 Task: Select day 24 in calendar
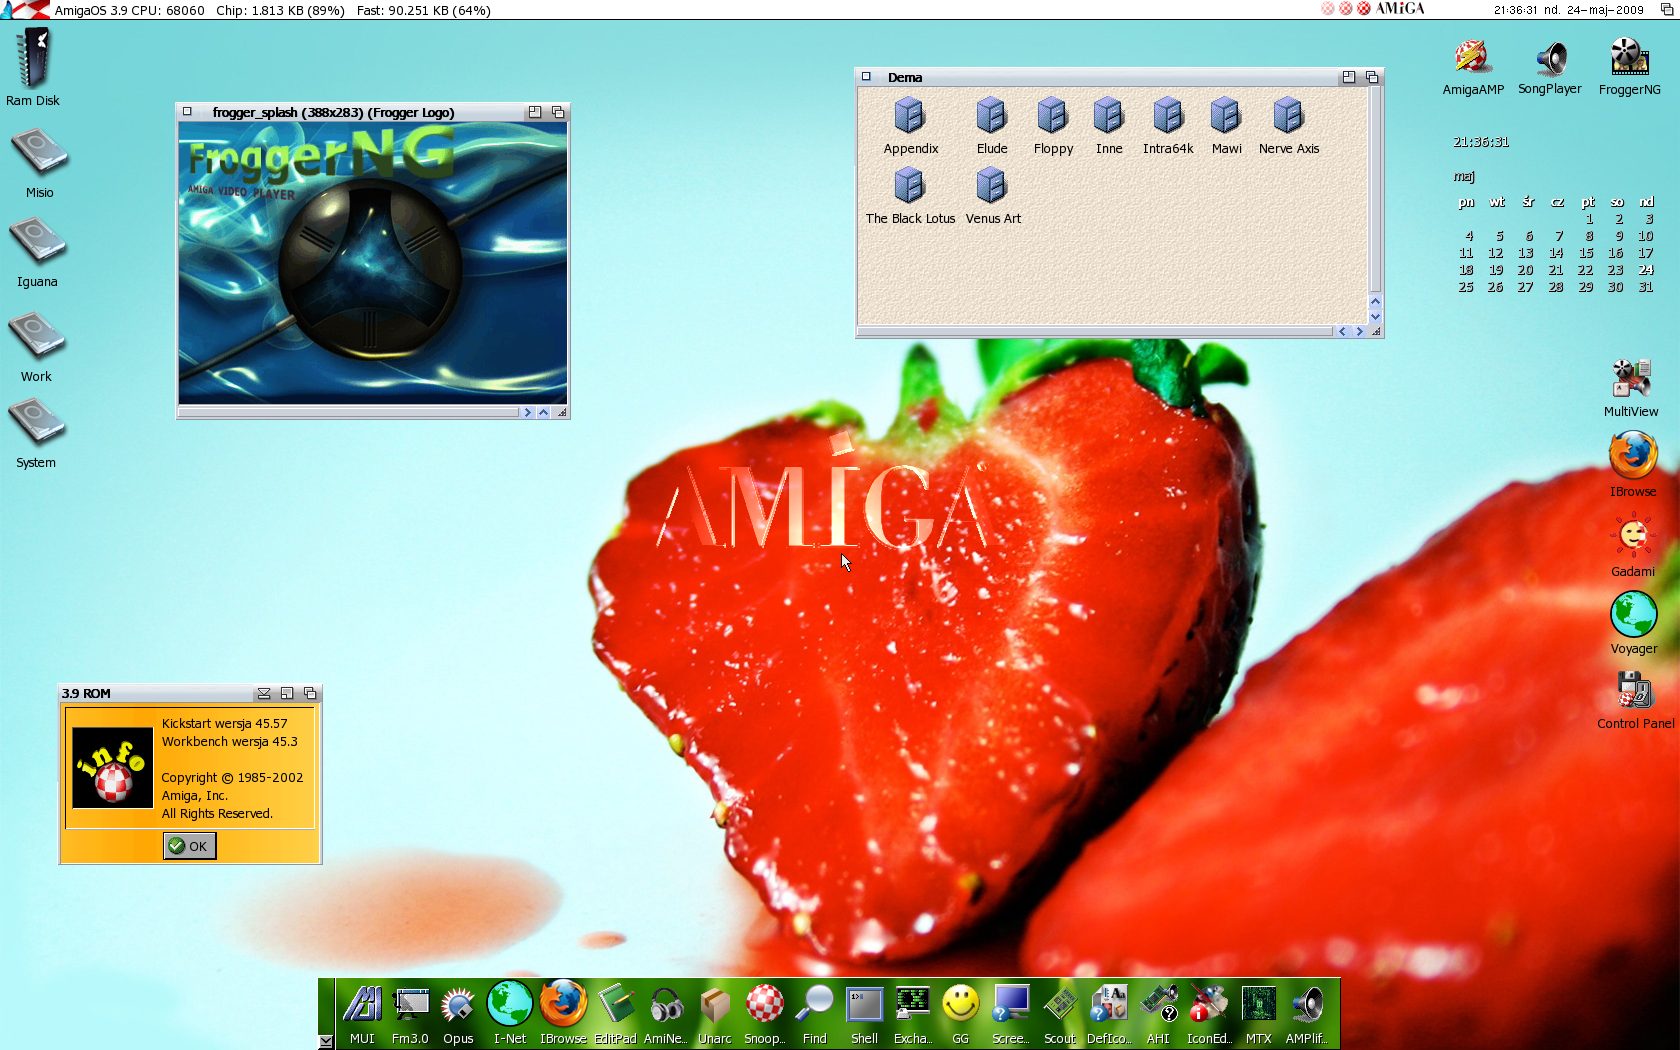coord(1645,270)
